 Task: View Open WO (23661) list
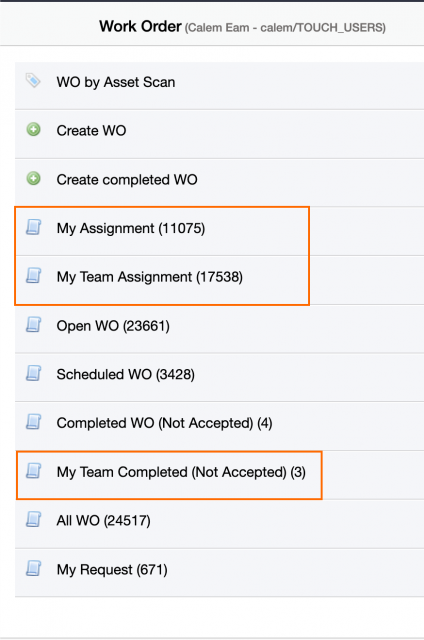point(220,329)
